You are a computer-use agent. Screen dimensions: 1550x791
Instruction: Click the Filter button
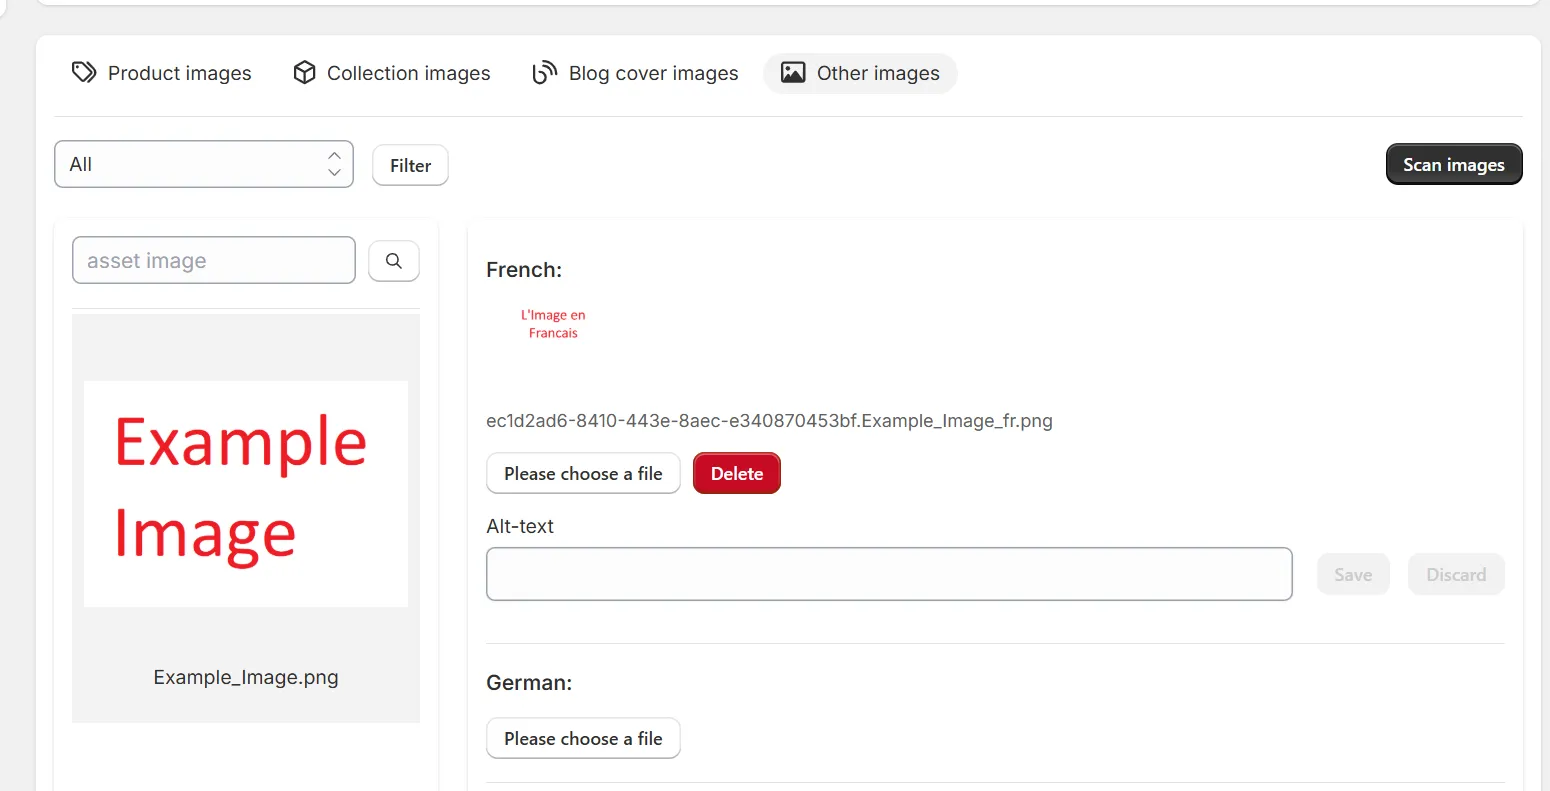point(411,165)
